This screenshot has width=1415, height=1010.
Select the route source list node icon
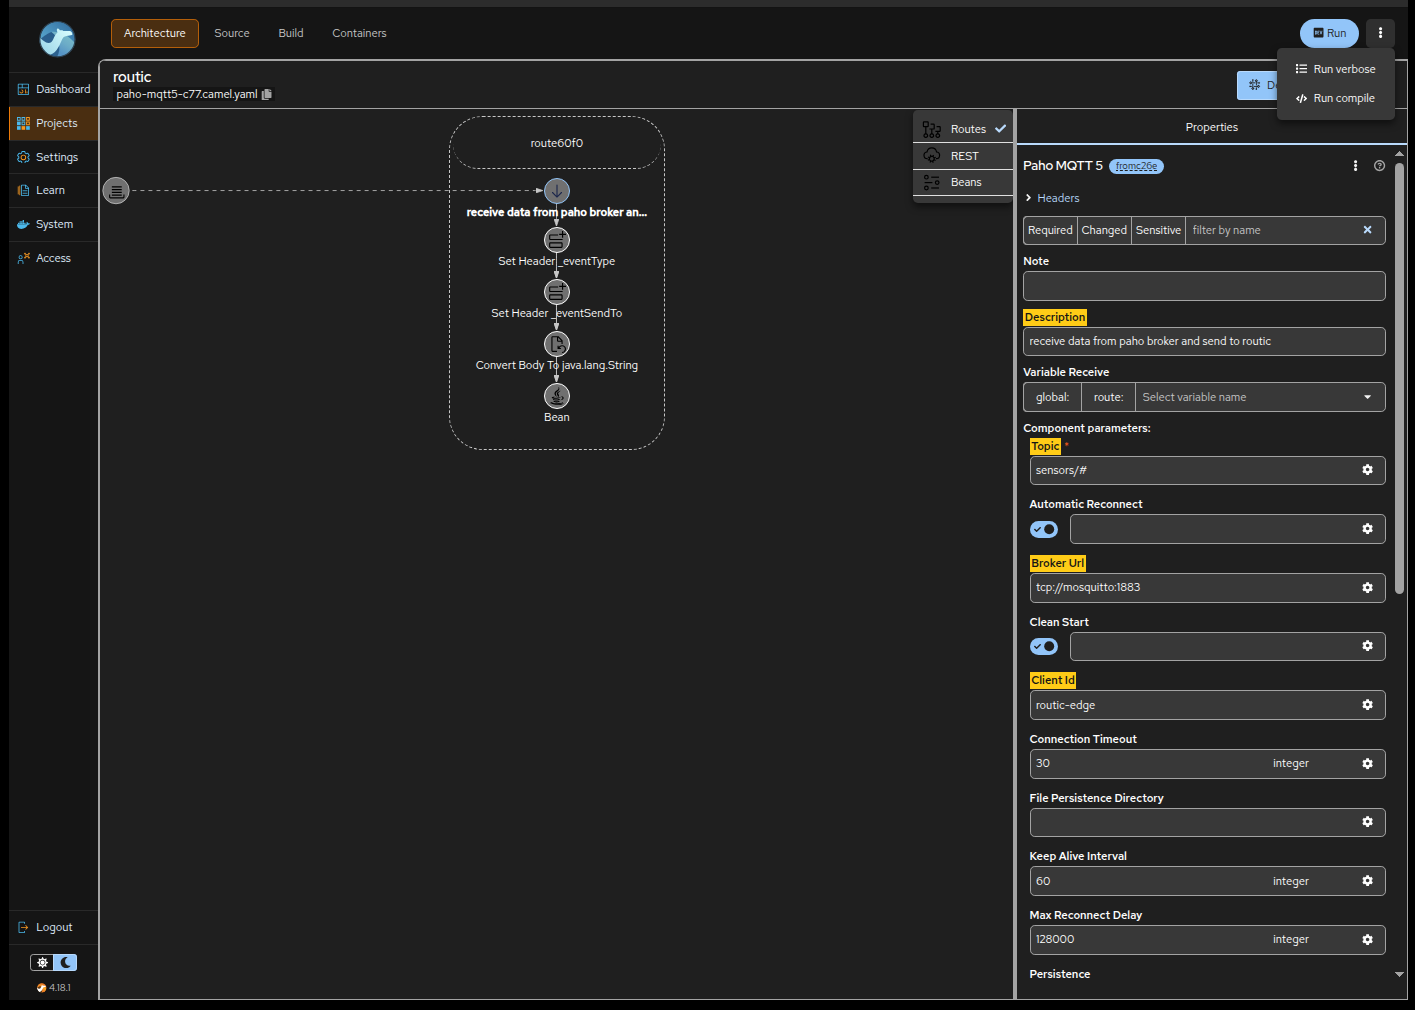click(x=116, y=190)
